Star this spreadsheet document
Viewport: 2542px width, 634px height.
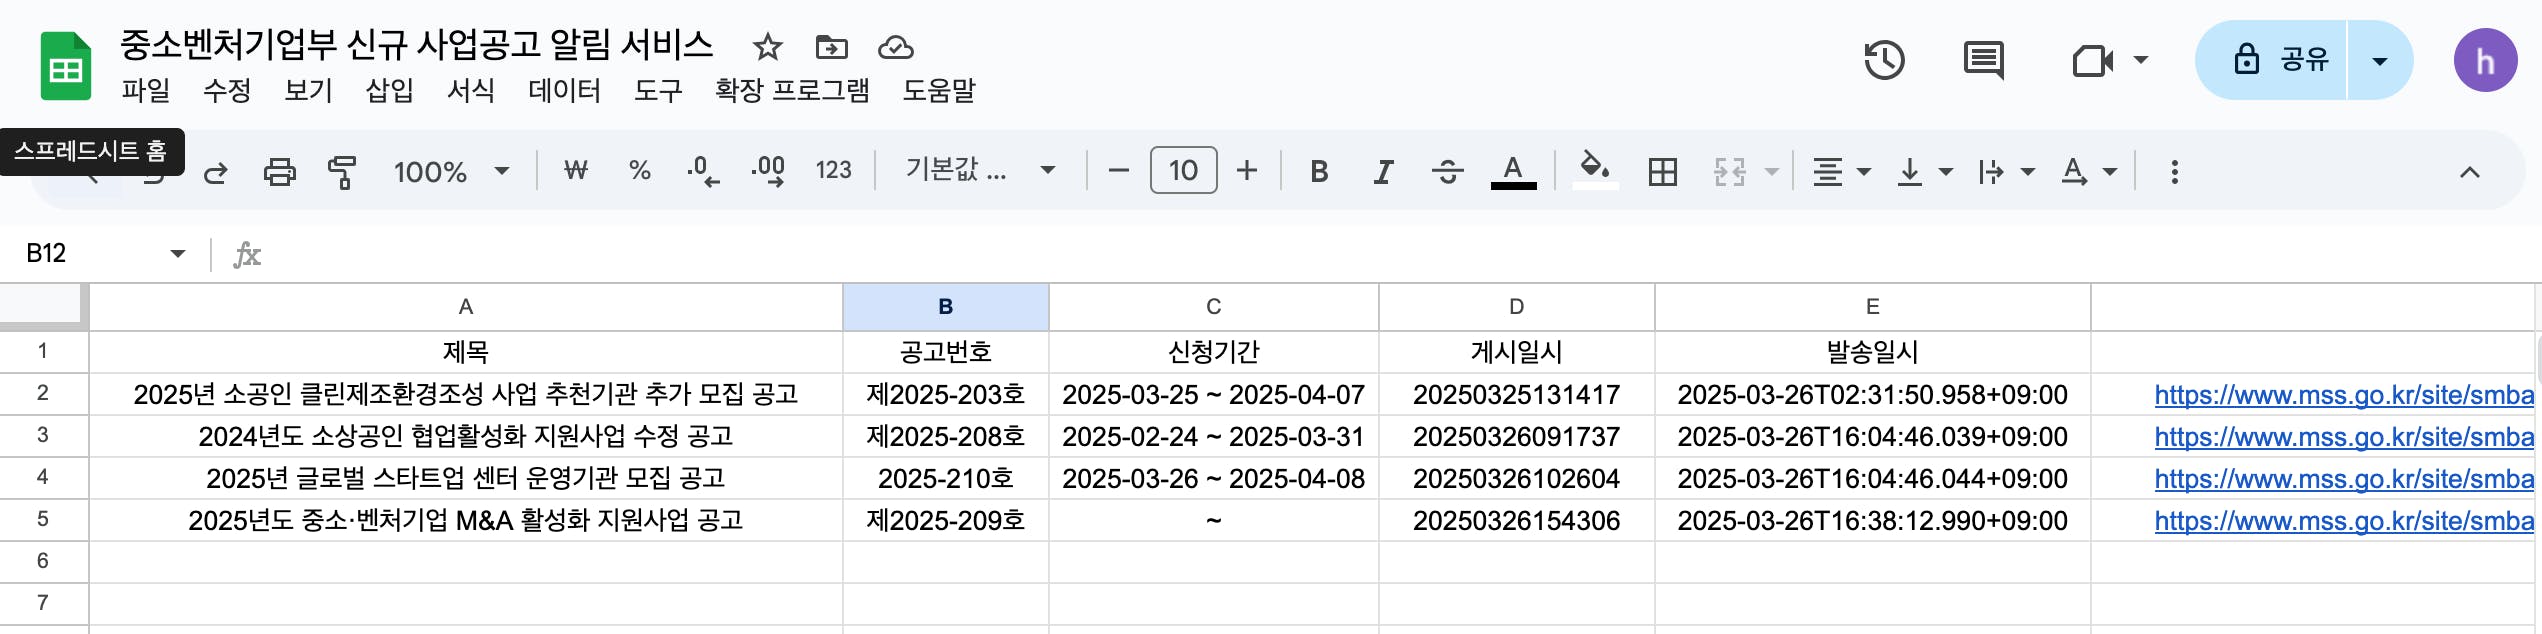(767, 47)
